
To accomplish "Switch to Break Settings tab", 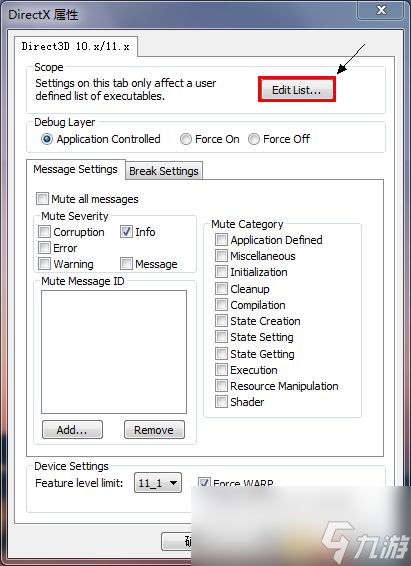I will point(164,171).
